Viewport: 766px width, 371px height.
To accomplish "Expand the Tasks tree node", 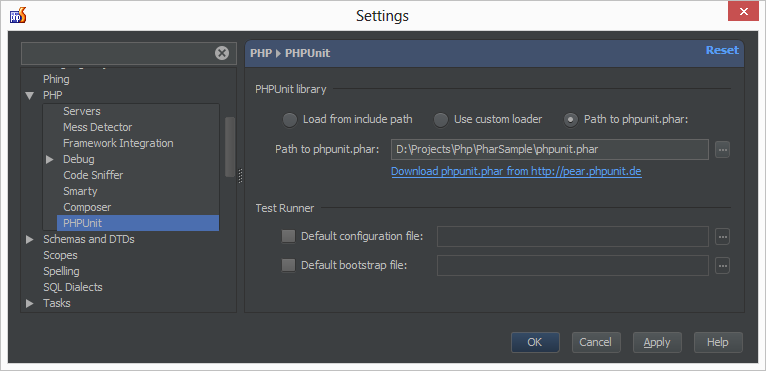I will (x=30, y=304).
